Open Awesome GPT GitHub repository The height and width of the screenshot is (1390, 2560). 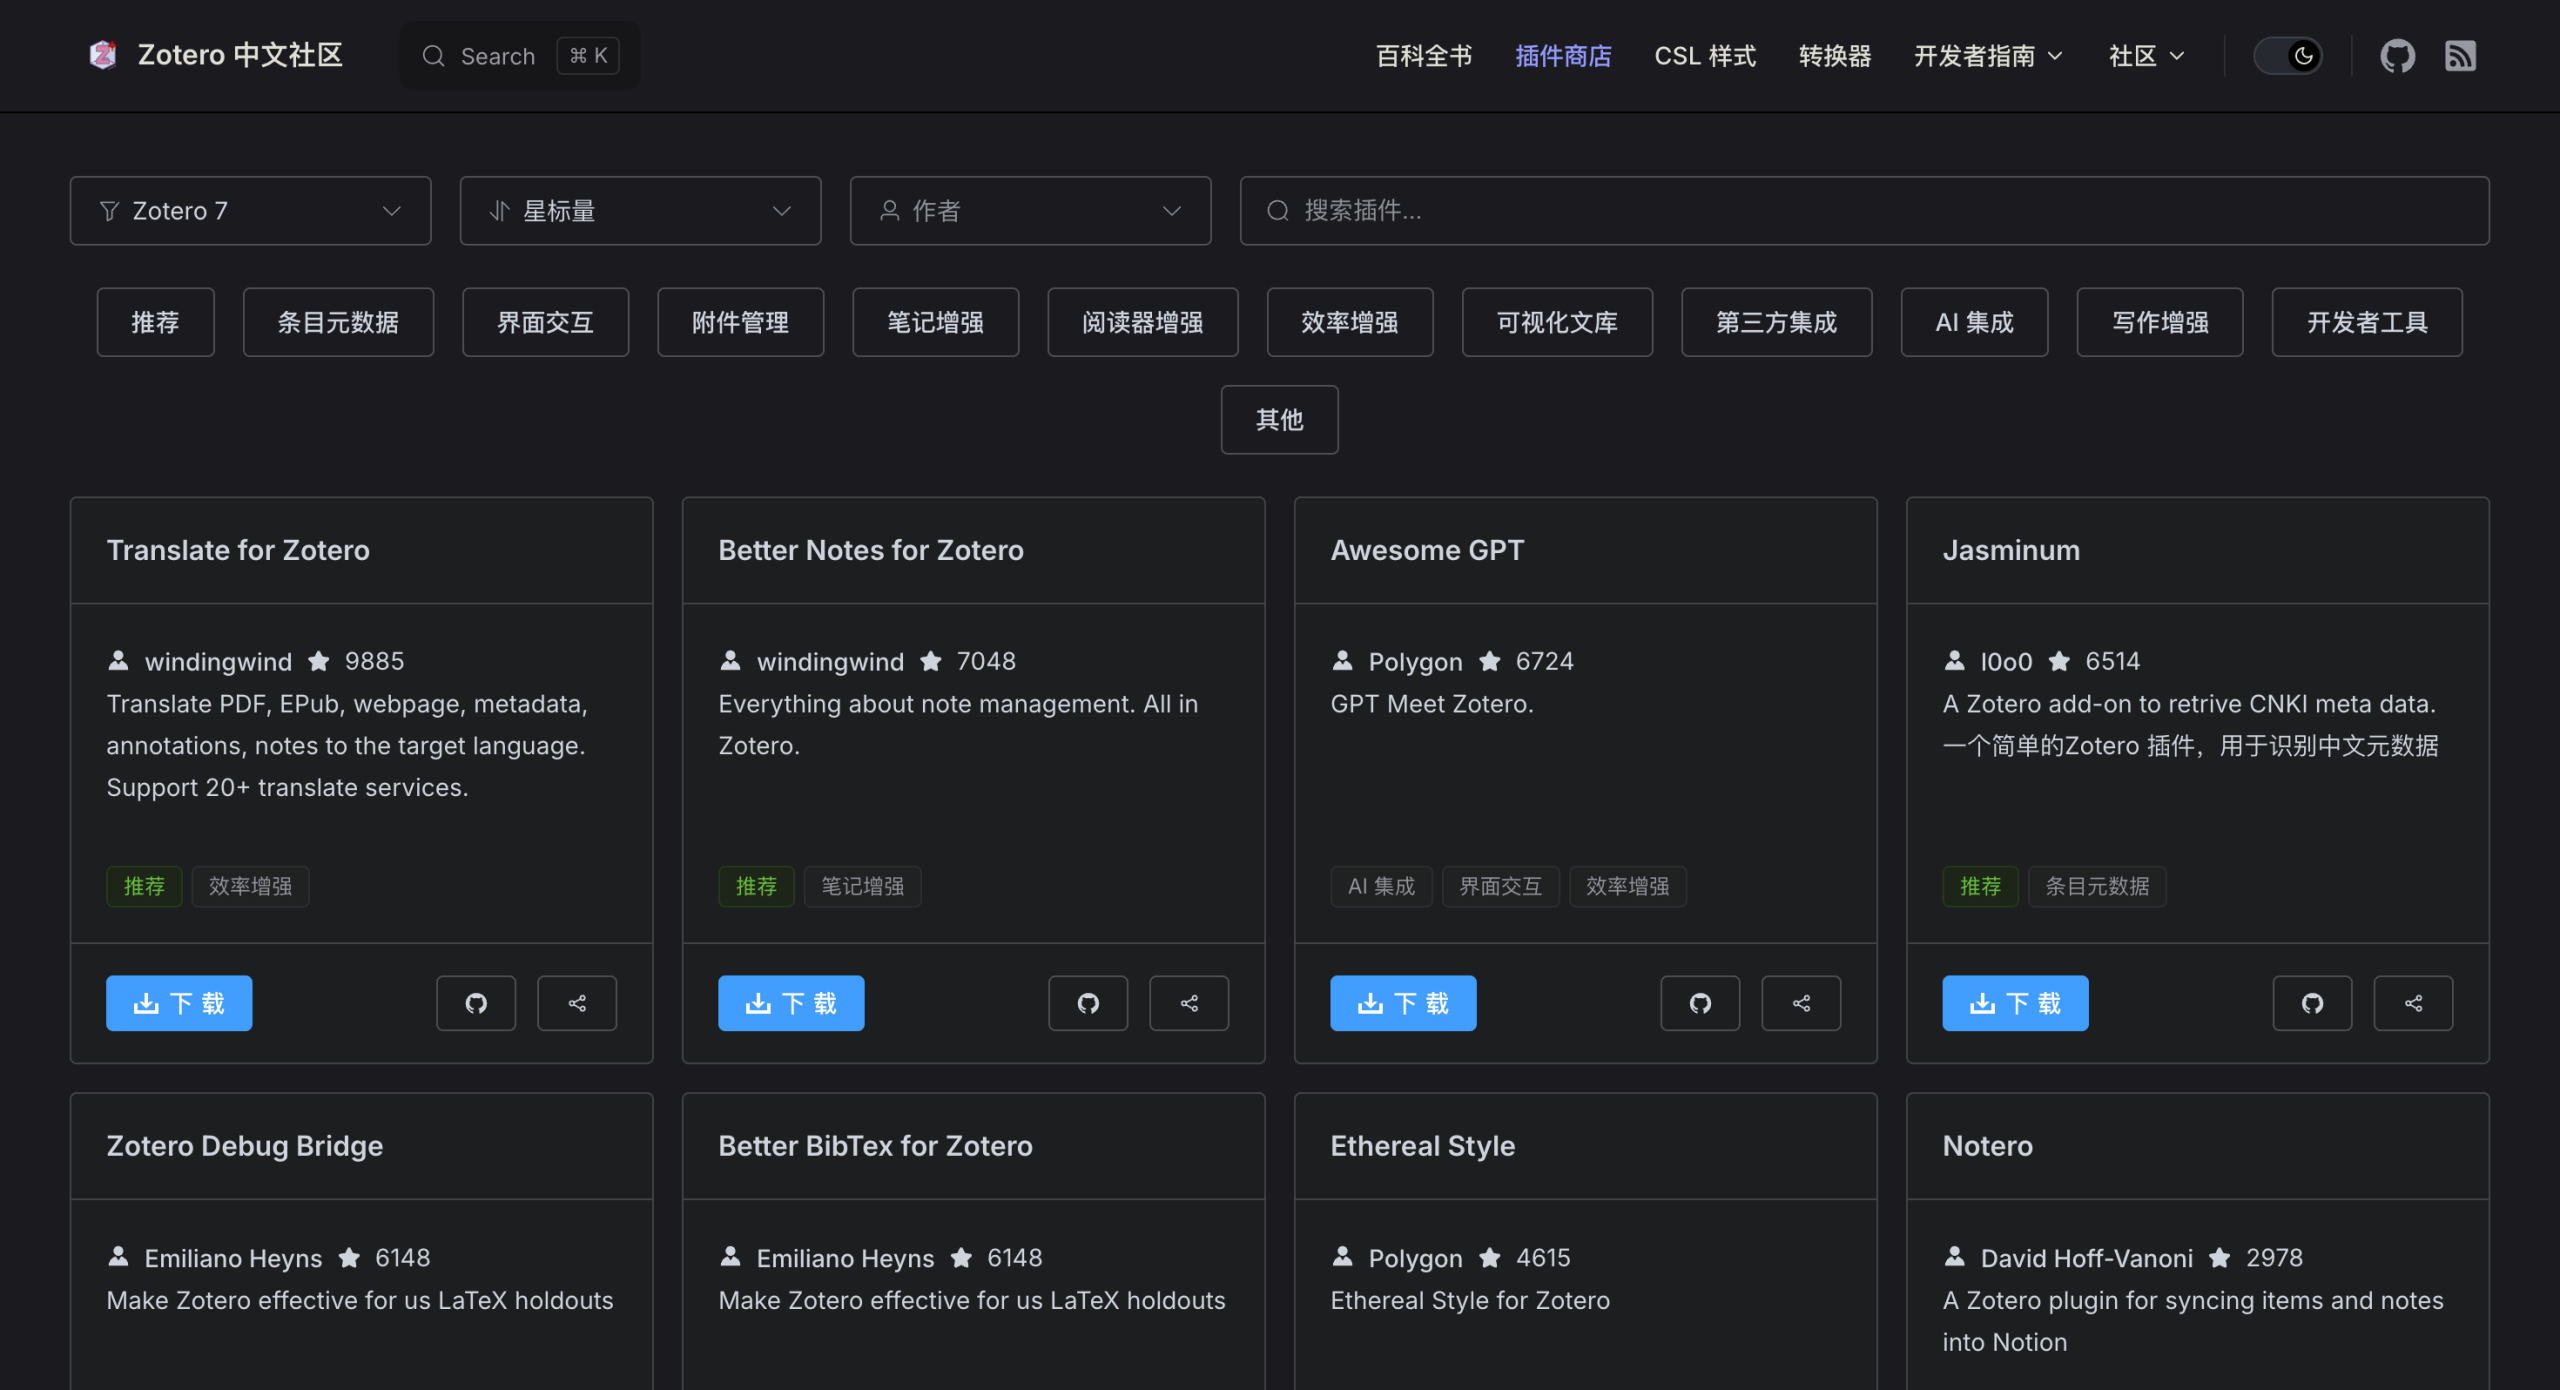(1700, 1003)
